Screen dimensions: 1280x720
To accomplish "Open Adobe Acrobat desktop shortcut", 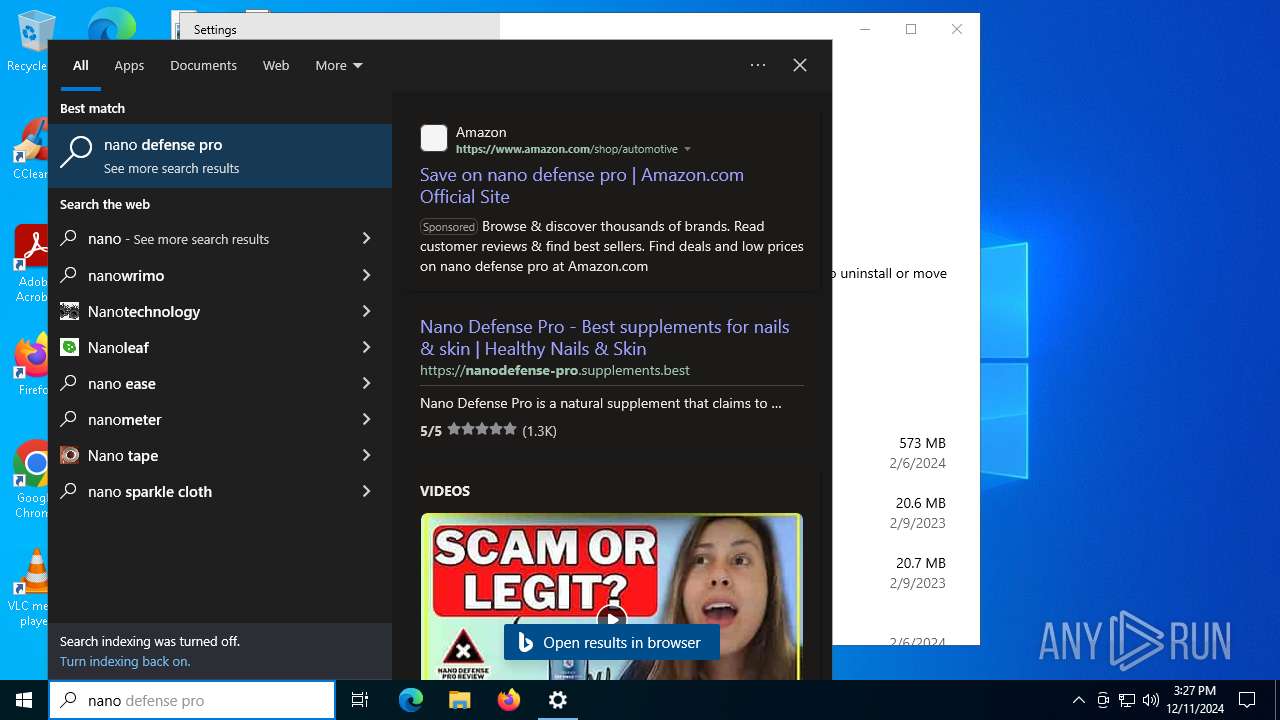I will coord(30,264).
